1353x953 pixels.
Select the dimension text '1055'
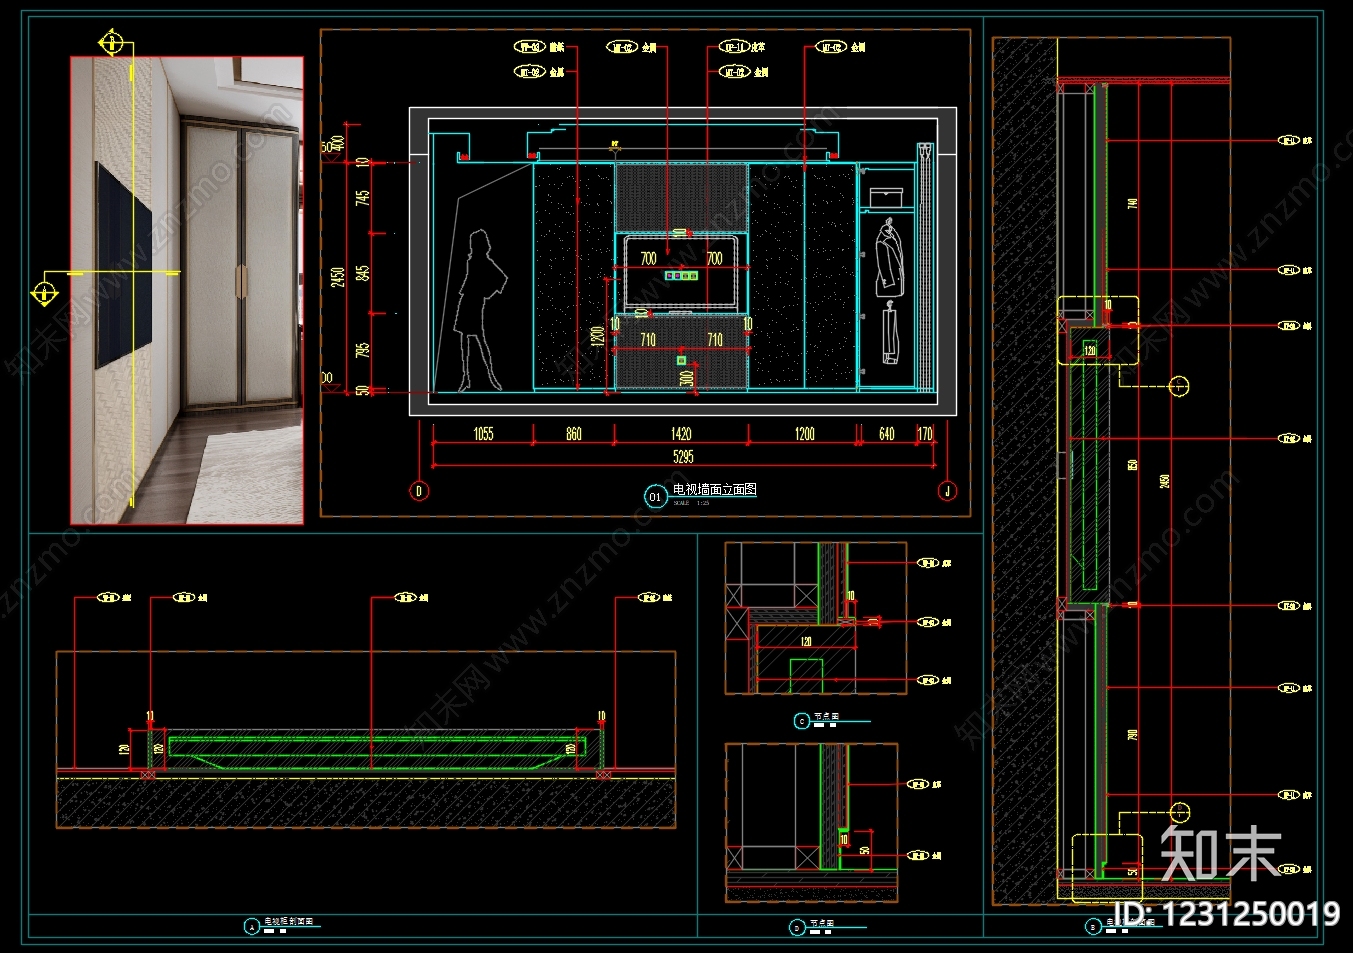[x=483, y=434]
